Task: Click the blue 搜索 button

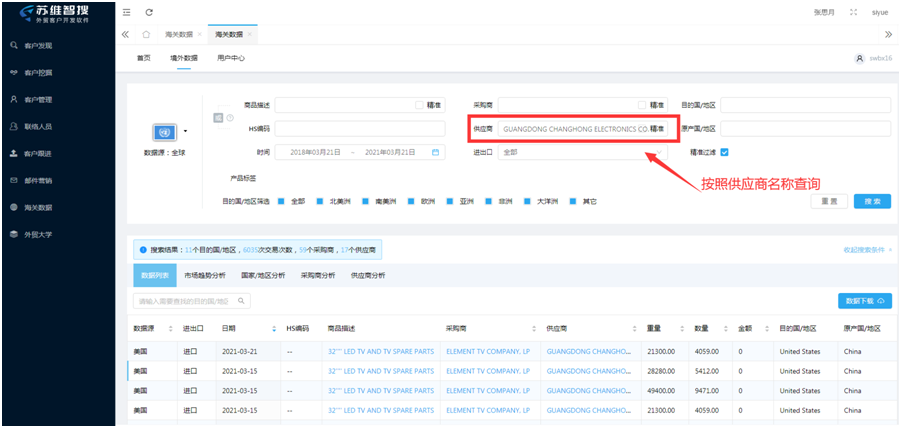Action: [x=872, y=201]
